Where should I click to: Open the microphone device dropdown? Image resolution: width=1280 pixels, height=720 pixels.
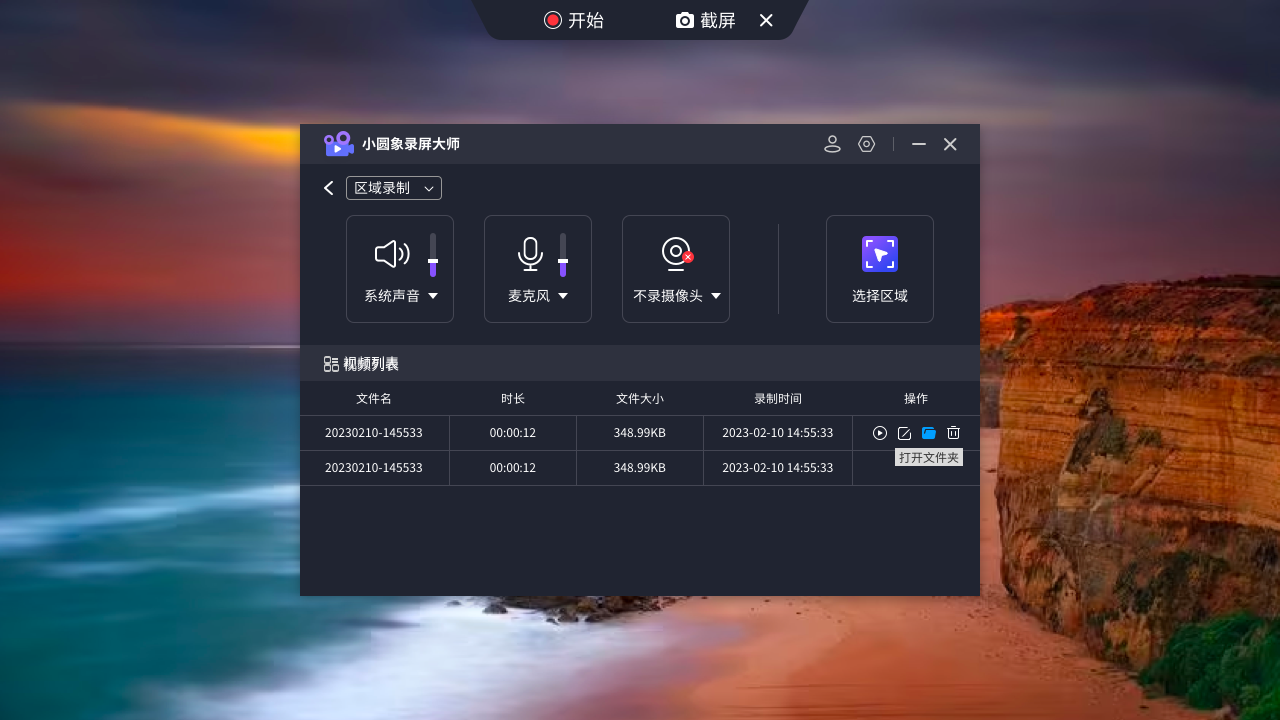[x=563, y=296]
